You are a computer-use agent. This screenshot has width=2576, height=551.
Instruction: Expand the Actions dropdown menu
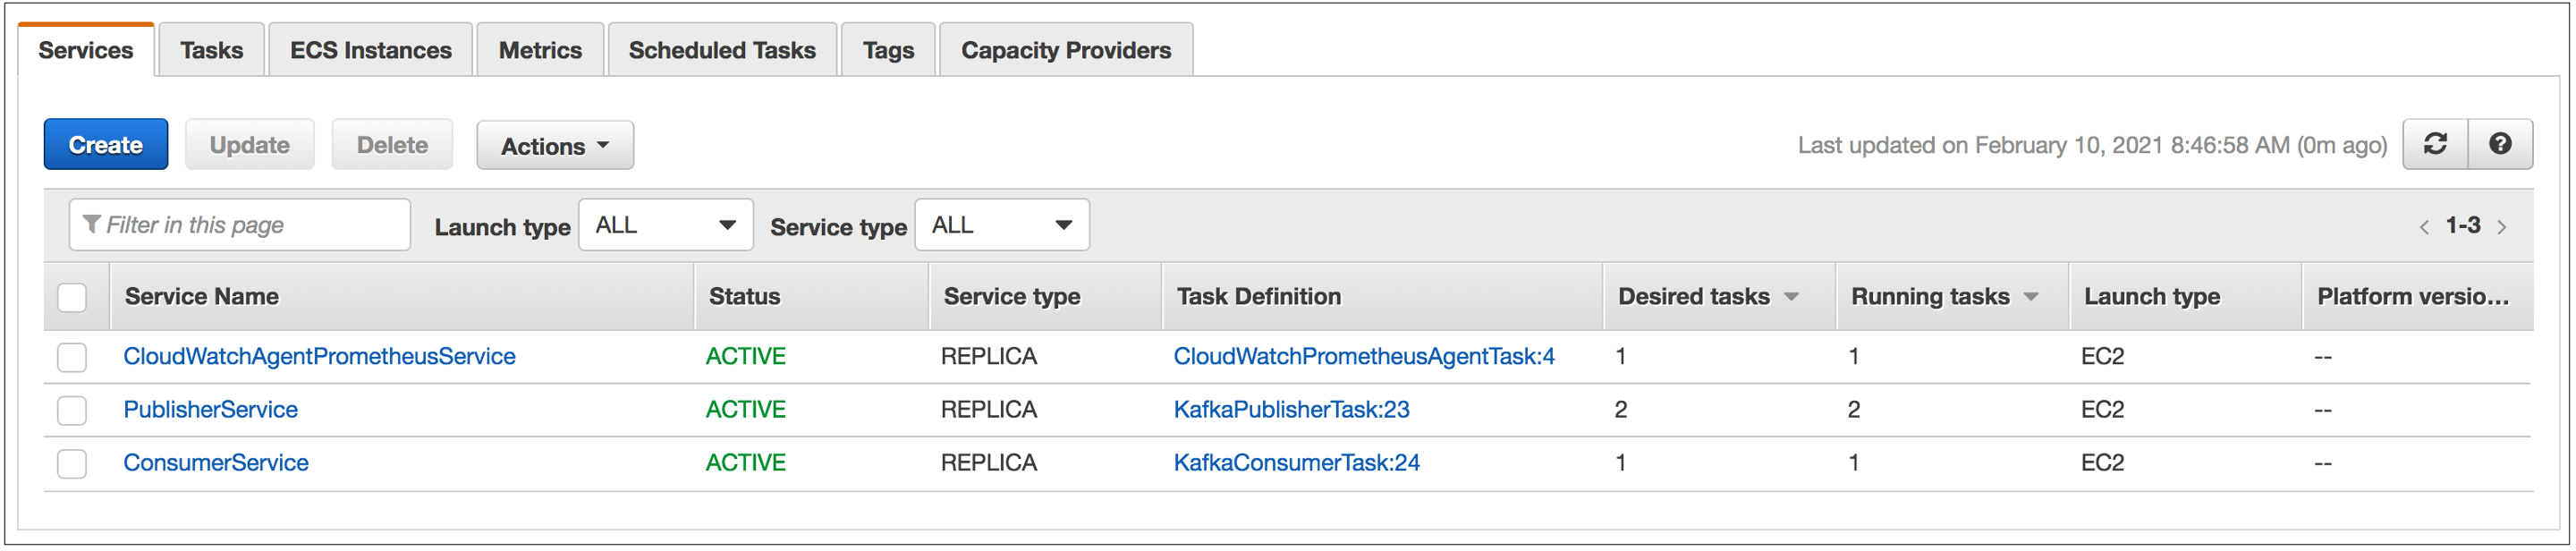click(x=555, y=146)
